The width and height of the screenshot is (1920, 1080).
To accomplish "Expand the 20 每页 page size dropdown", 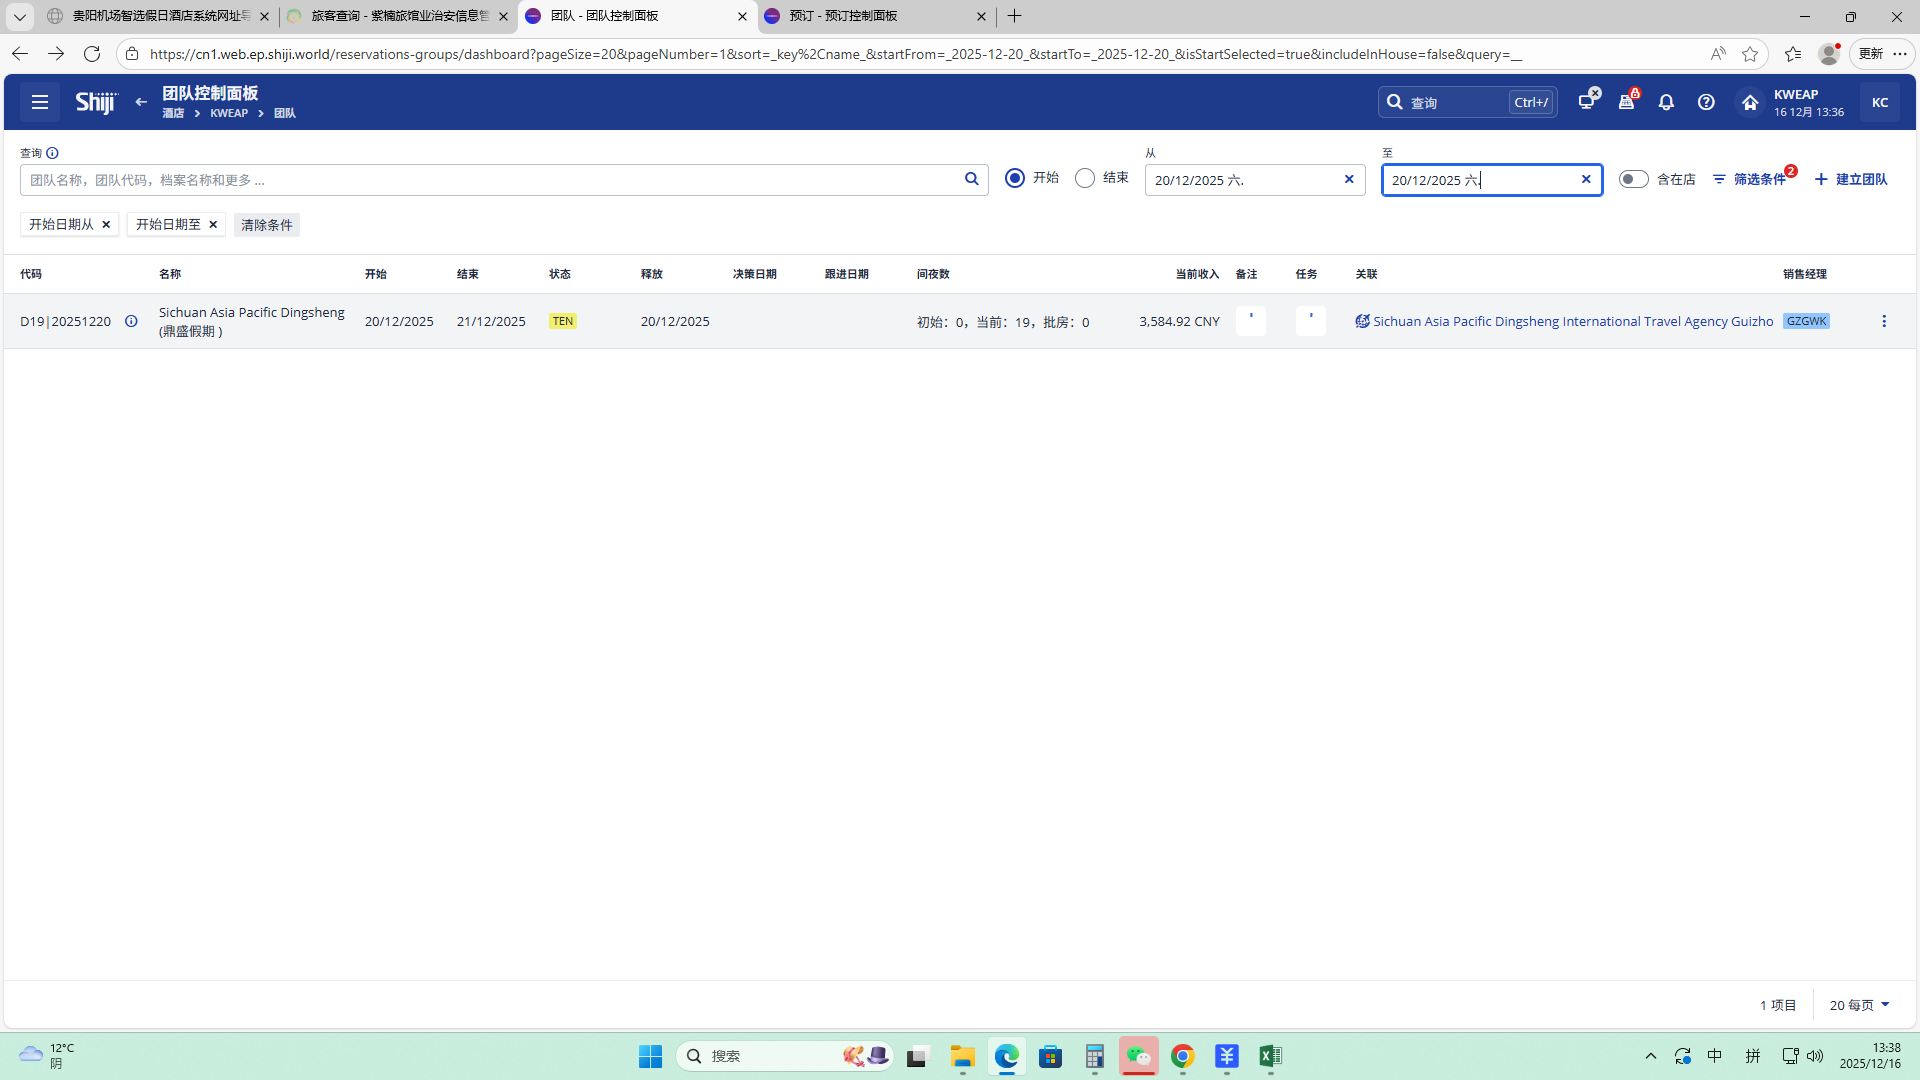I will point(1859,1005).
